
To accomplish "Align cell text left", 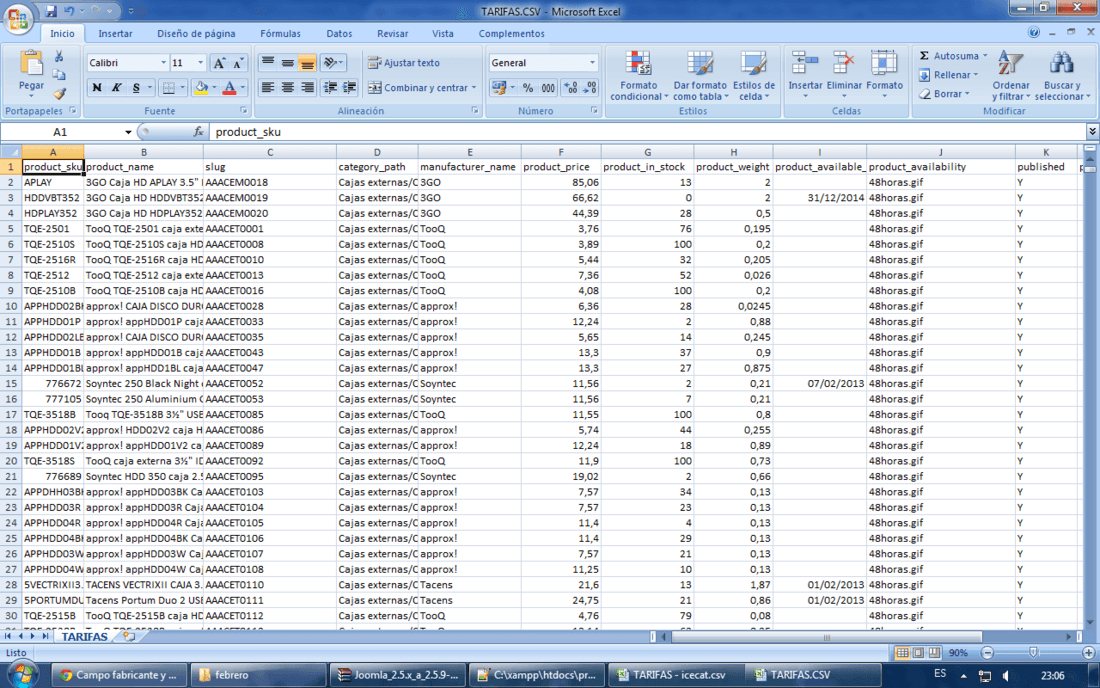I will [x=268, y=88].
